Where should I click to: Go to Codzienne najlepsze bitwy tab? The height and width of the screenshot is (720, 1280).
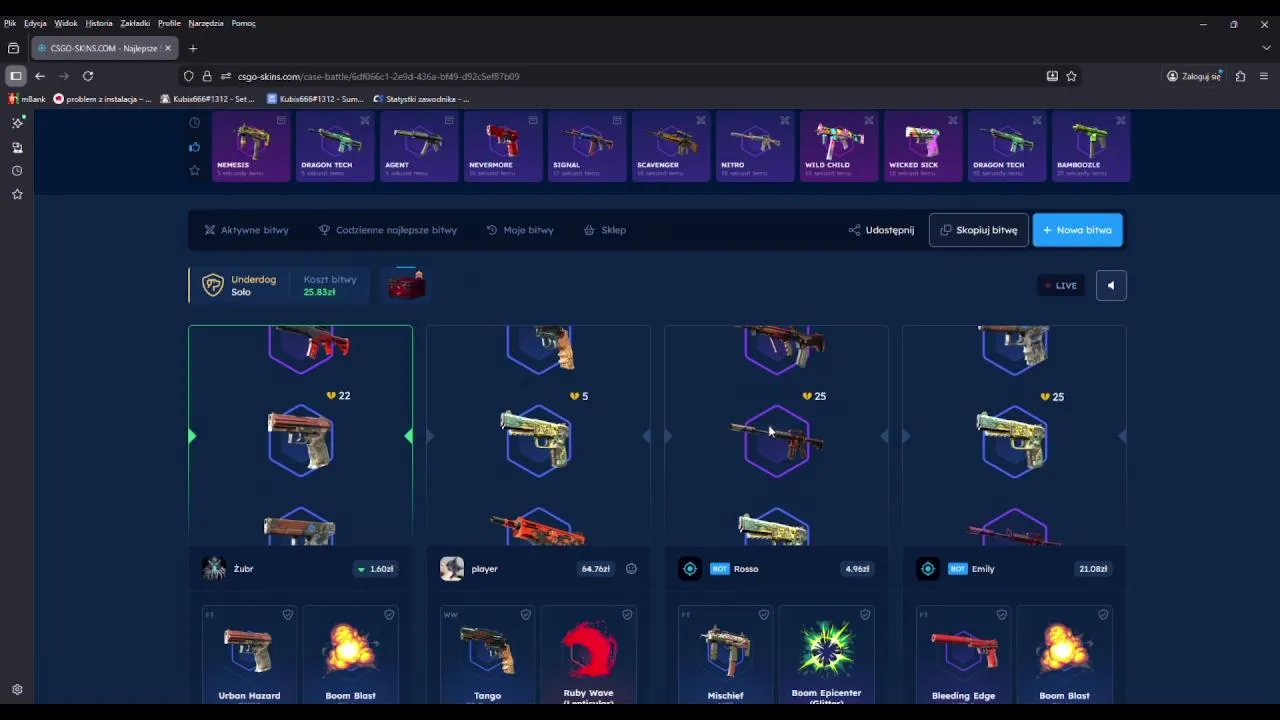387,230
